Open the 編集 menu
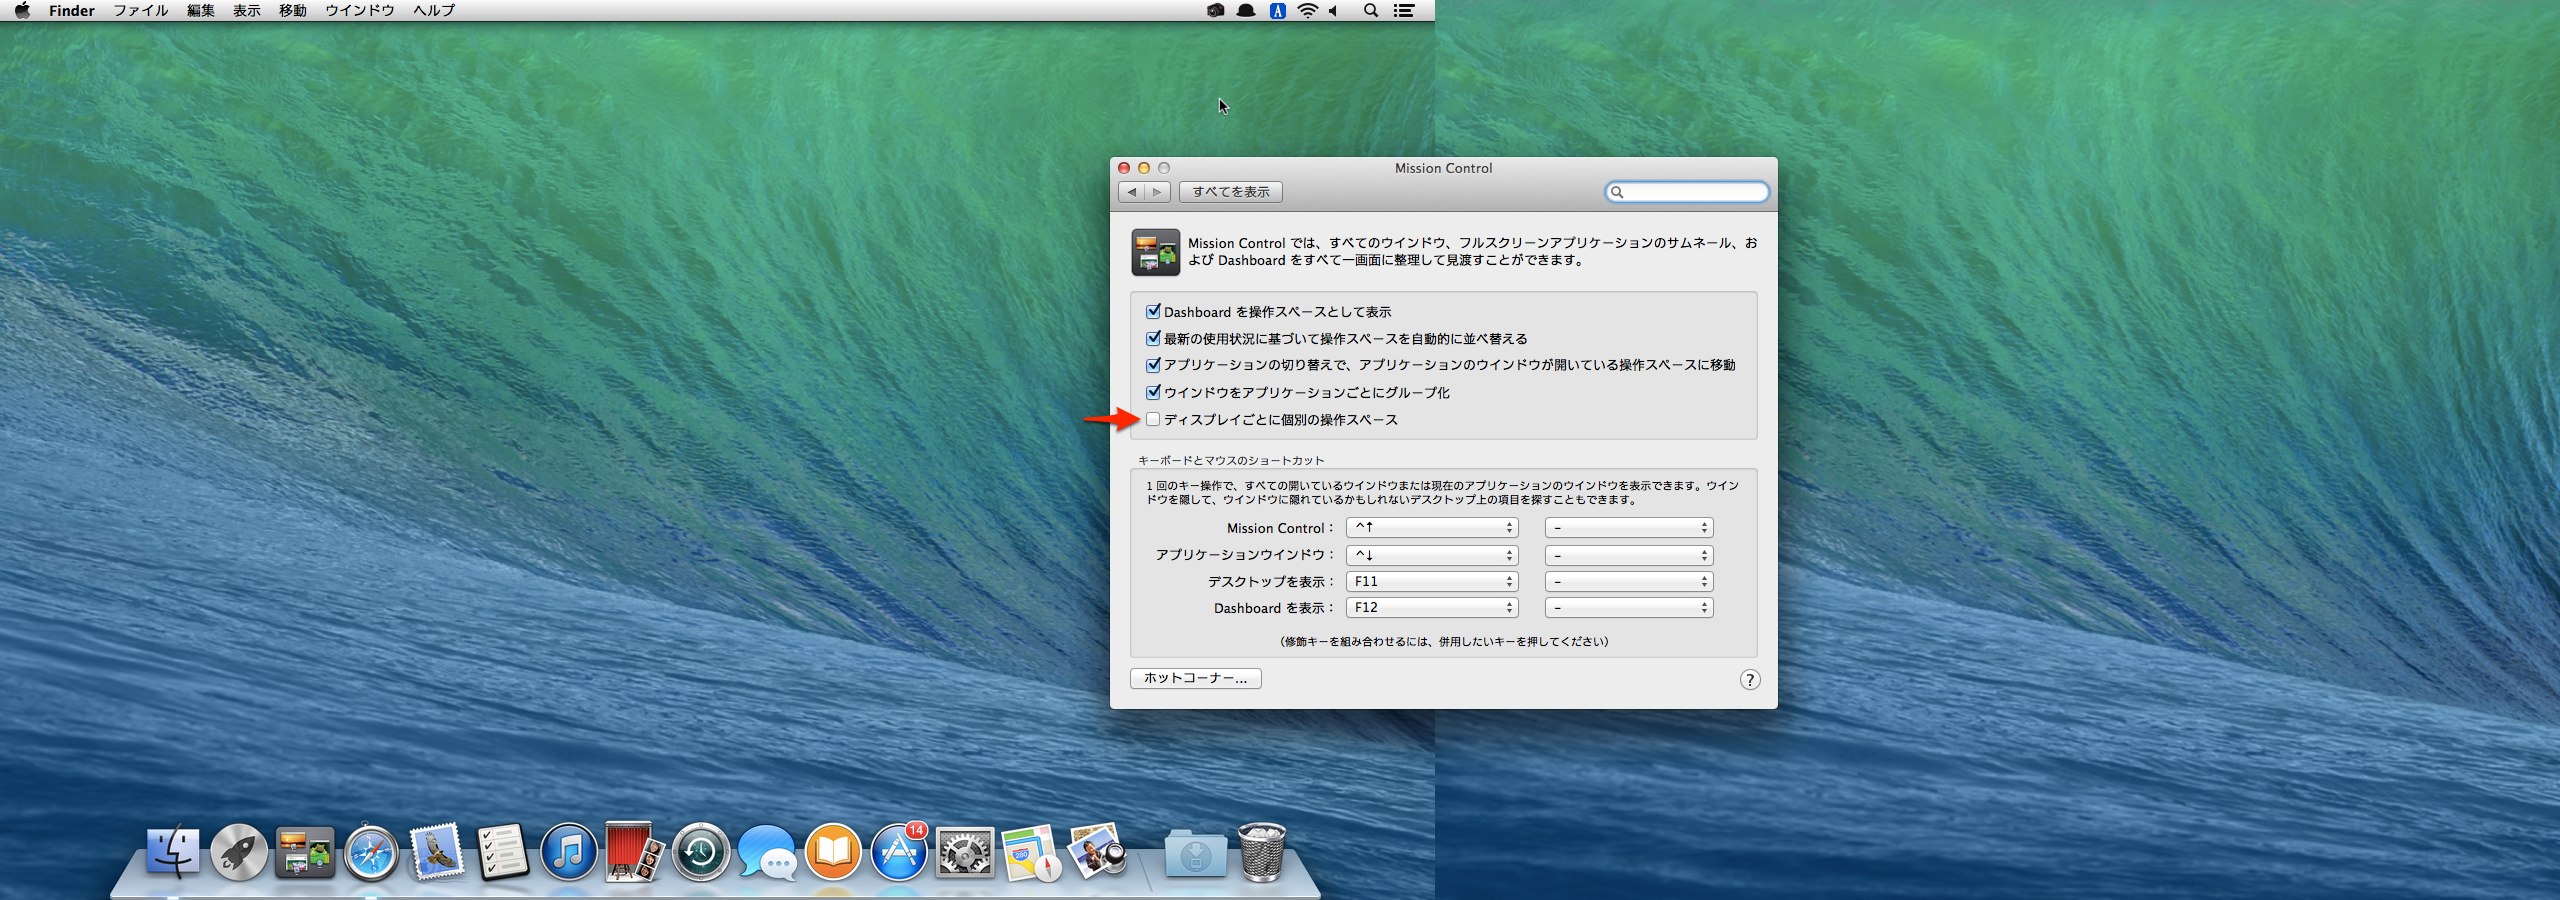This screenshot has width=2560, height=900. coord(201,10)
